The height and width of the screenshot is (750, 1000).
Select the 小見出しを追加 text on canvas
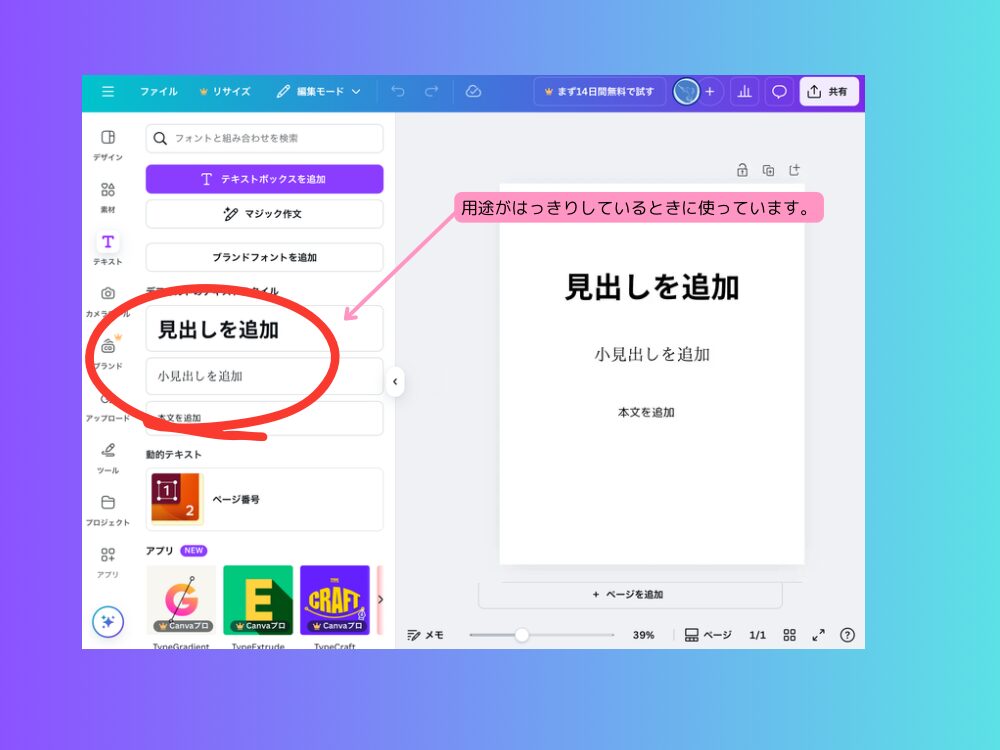pos(652,354)
